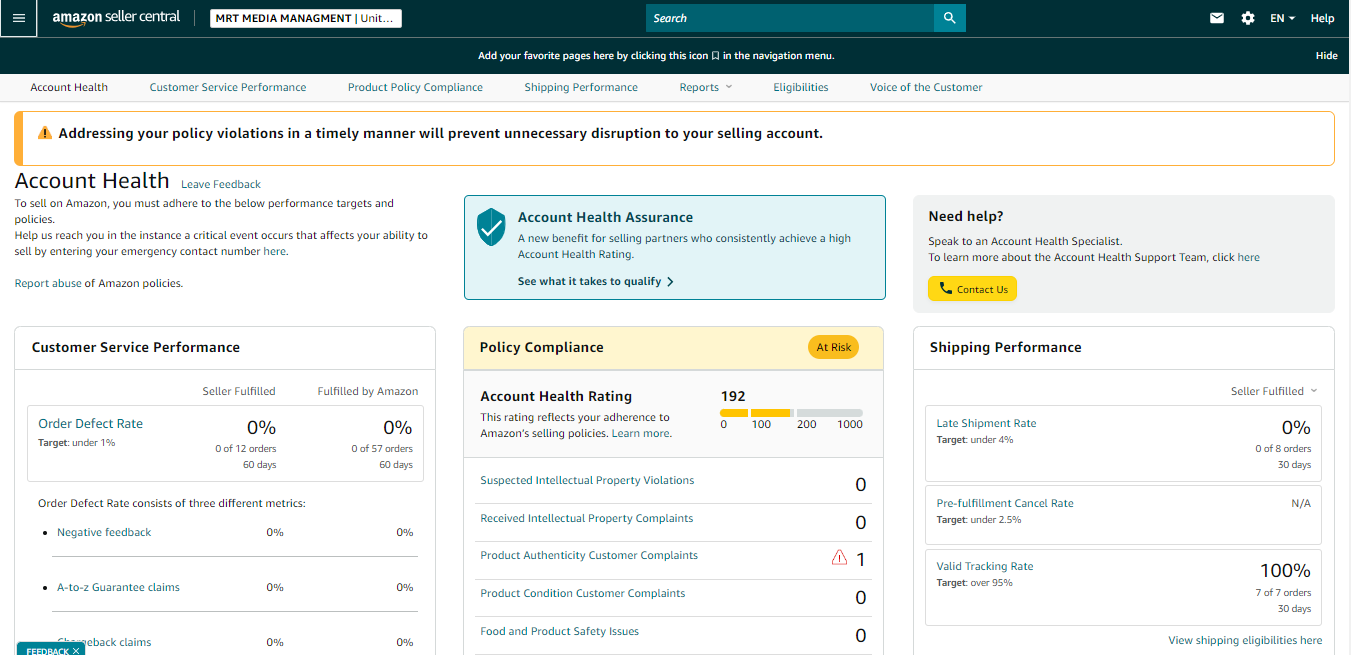Click the warning triangle in the policy banner
This screenshot has height=655, width=1351.
(x=45, y=133)
